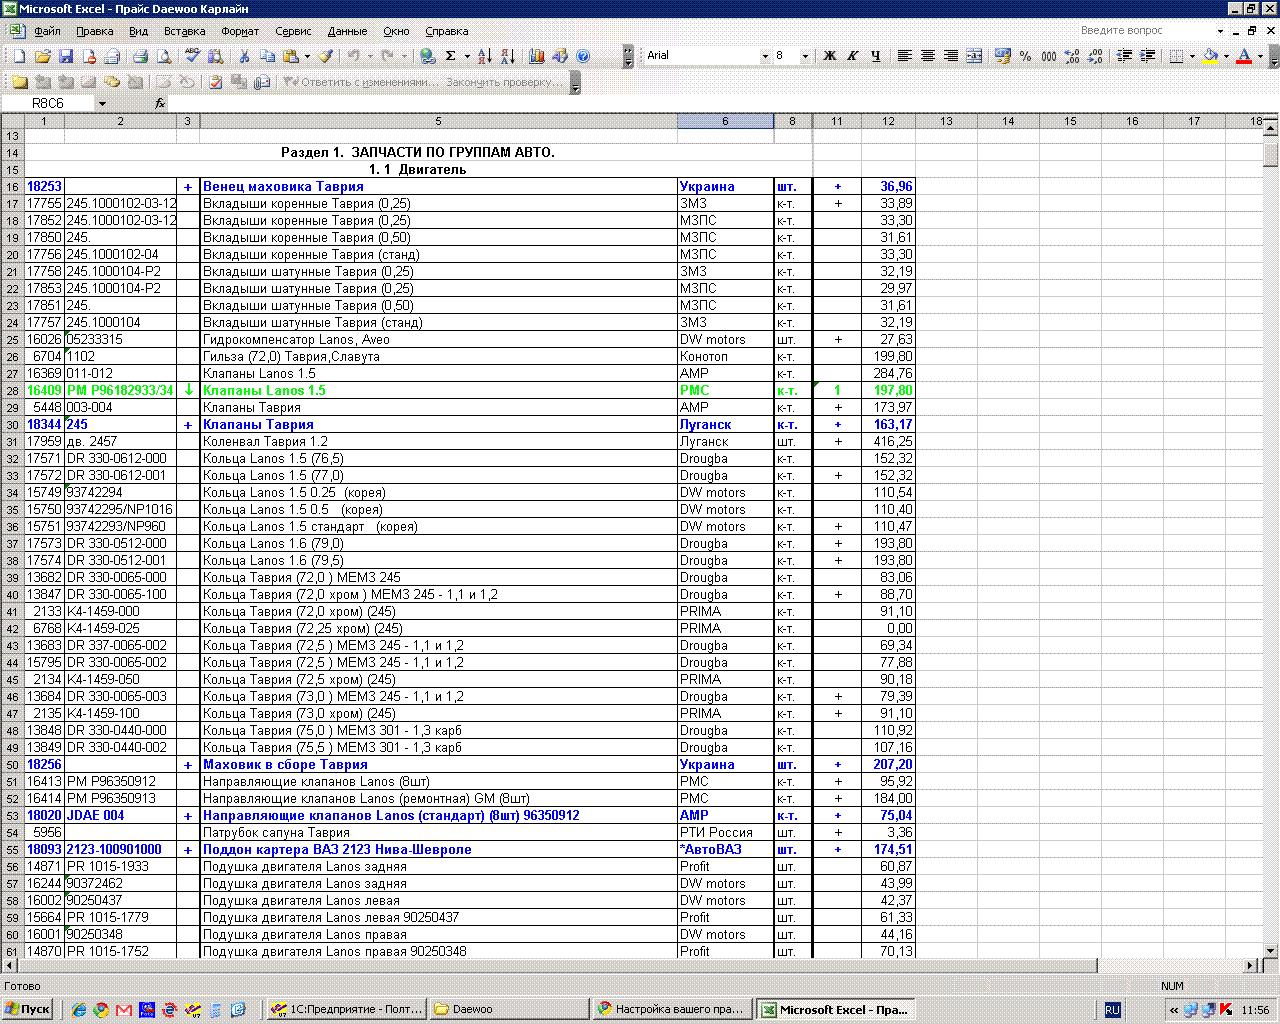Save the workbook with floppy icon
Viewport: 1280px width, 1024px height.
(x=66, y=56)
